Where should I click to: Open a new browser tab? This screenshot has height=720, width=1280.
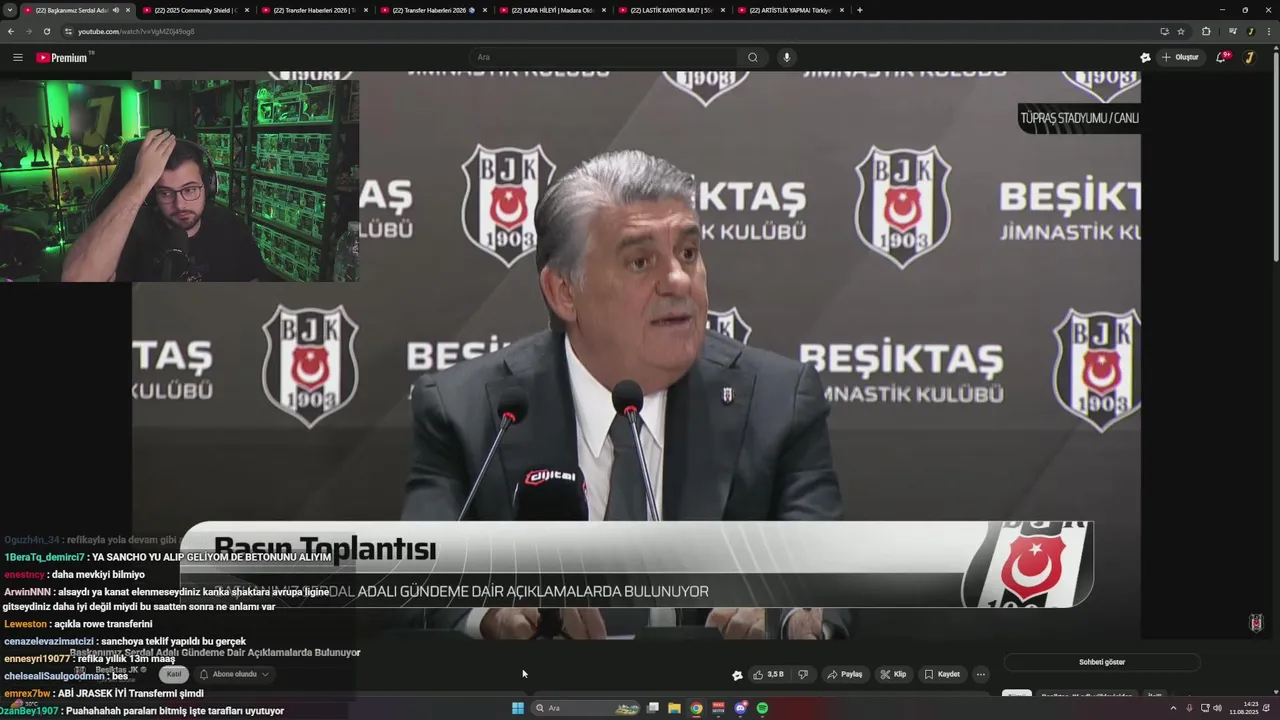pos(860,10)
